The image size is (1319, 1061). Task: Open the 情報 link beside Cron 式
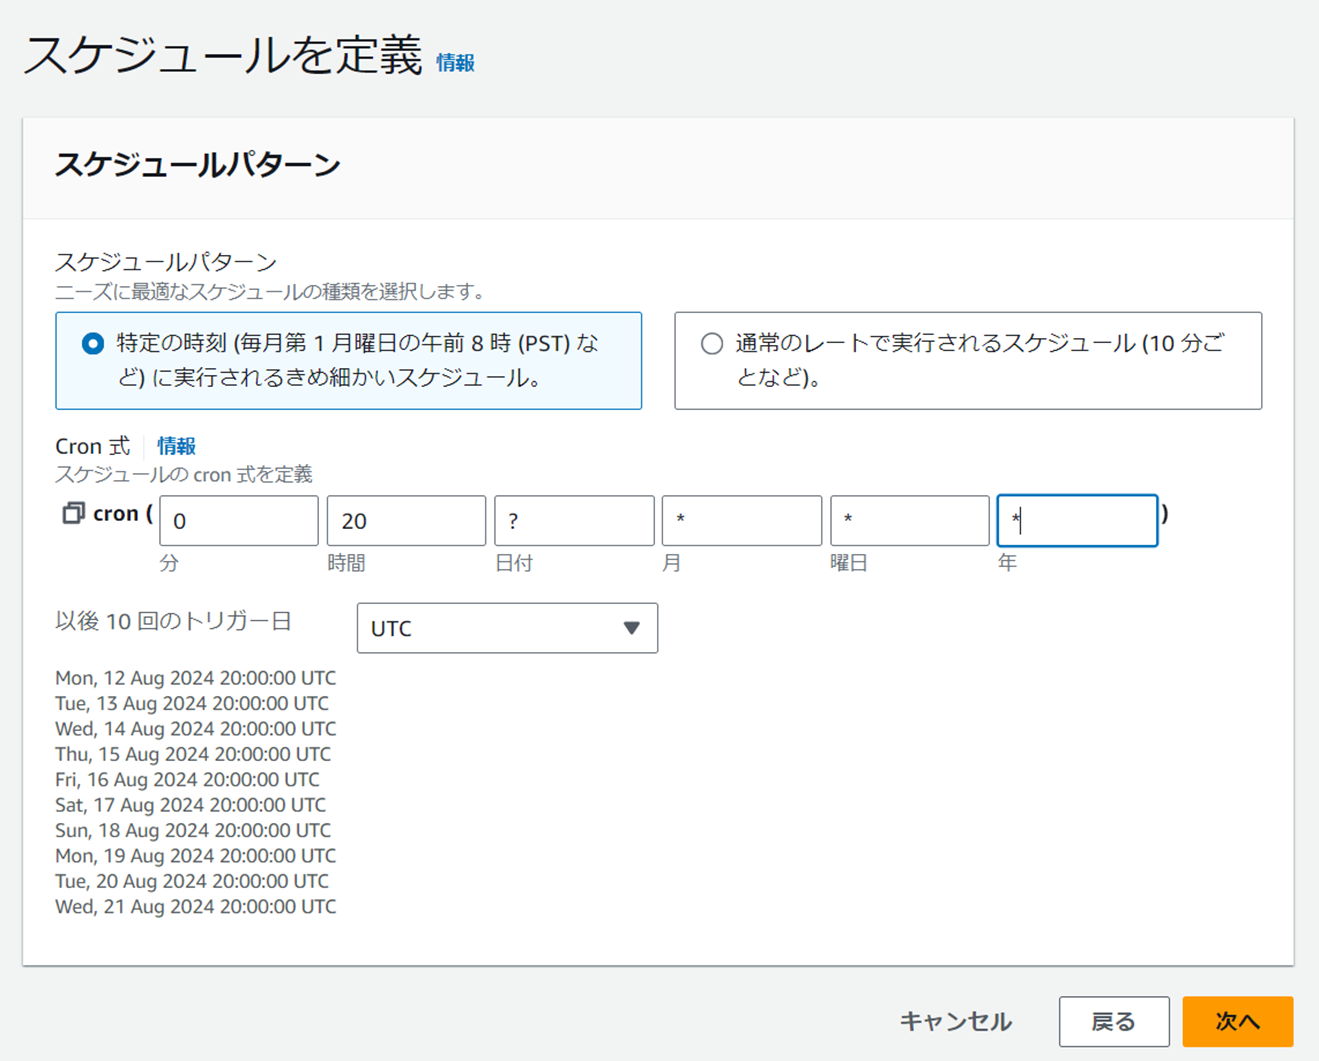click(x=176, y=446)
